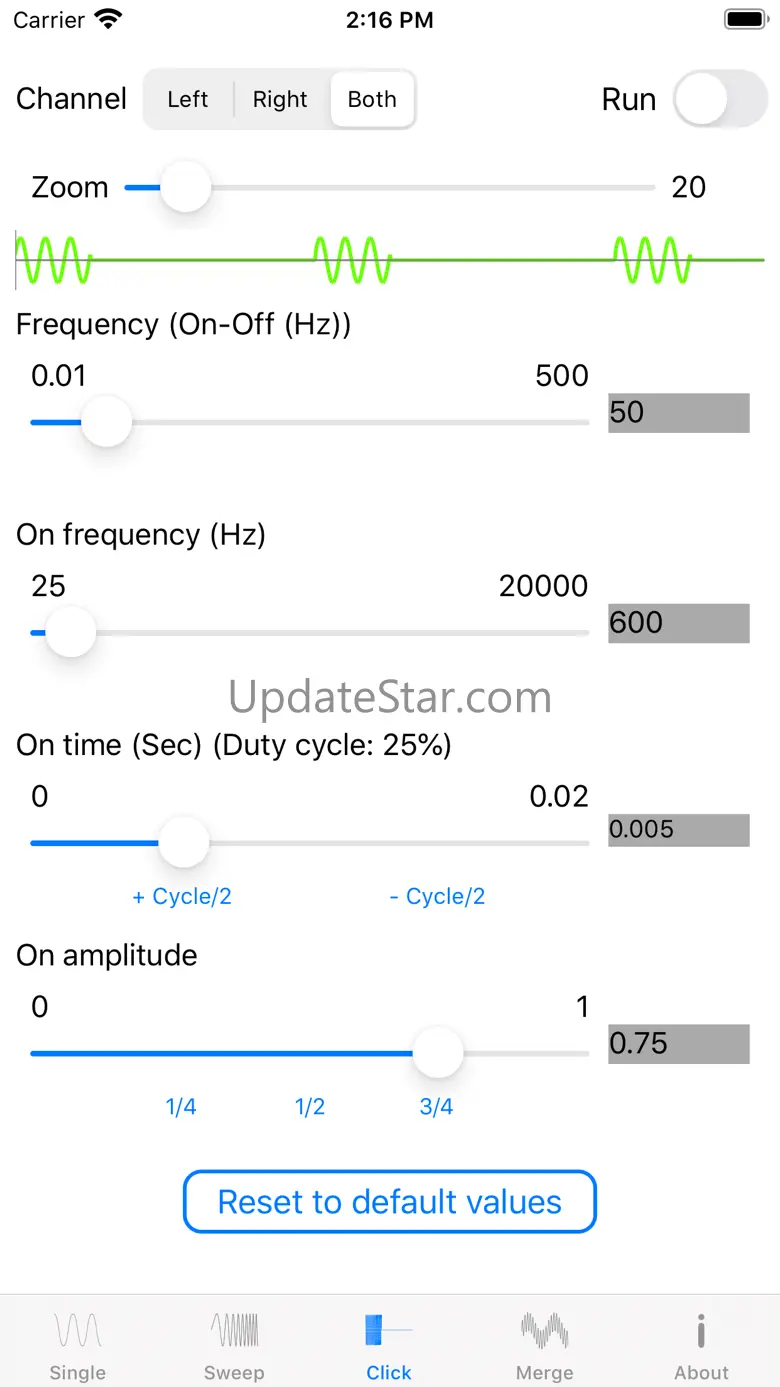This screenshot has width=780, height=1387.
Task: Open the Merge tab waveform icon
Action: pos(544,1331)
